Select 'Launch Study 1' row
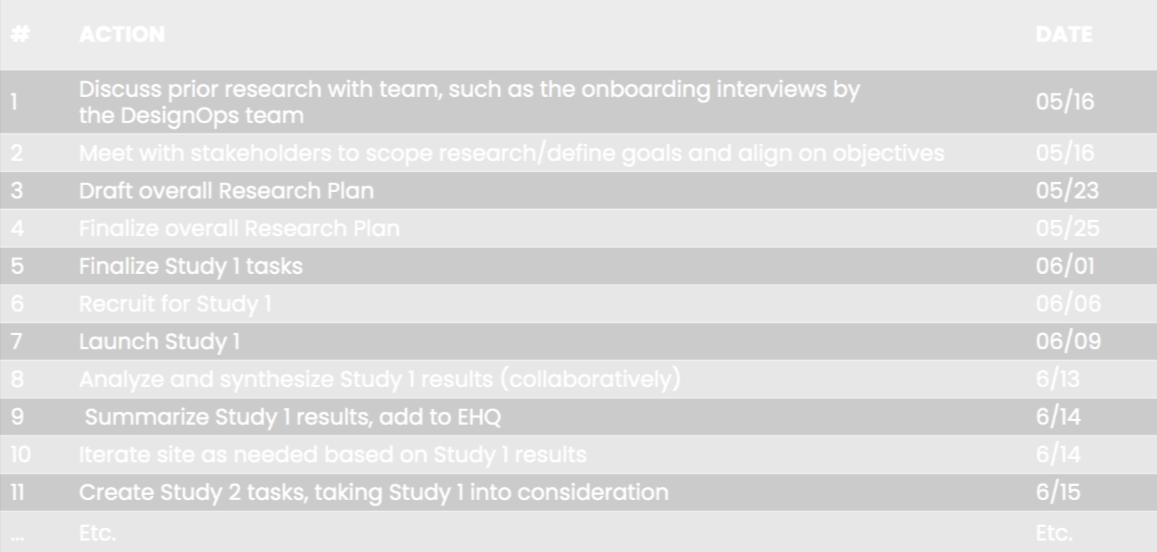The height and width of the screenshot is (552, 1157). (159, 341)
